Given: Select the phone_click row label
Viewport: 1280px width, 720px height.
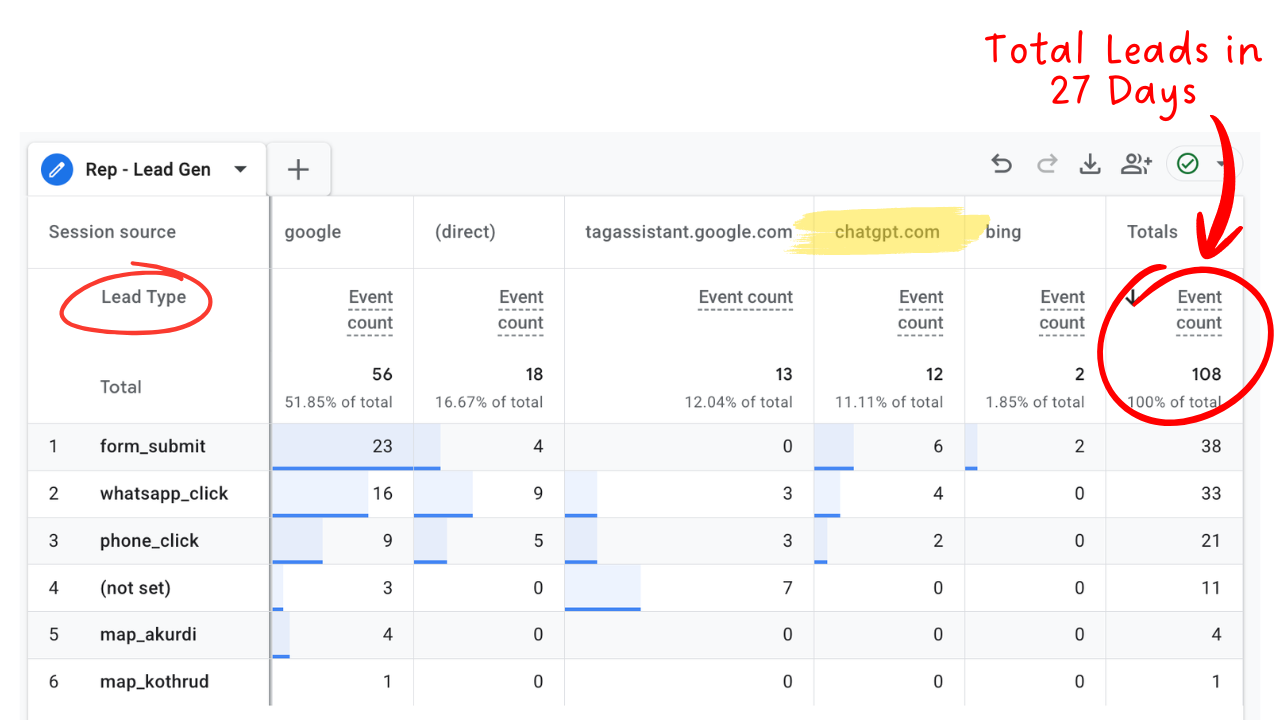Looking at the screenshot, I should (150, 540).
